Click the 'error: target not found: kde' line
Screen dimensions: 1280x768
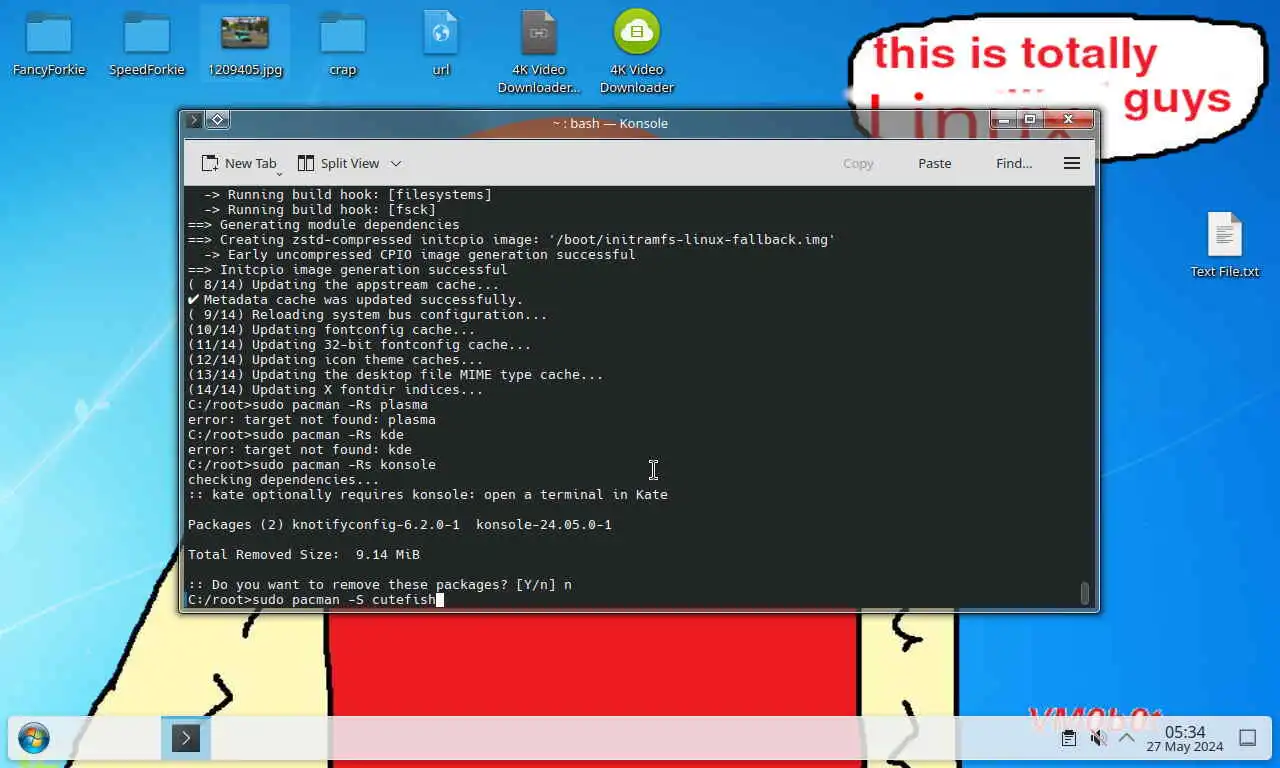click(x=300, y=450)
